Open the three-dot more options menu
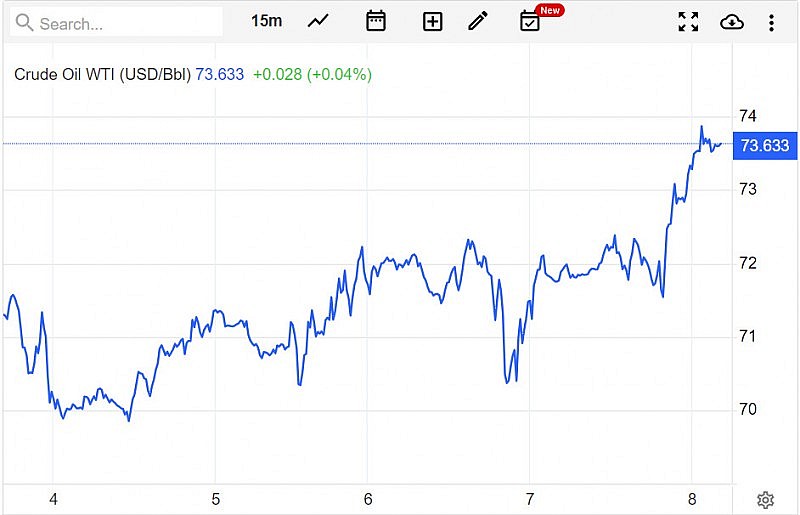This screenshot has height=515, width=800. click(771, 21)
